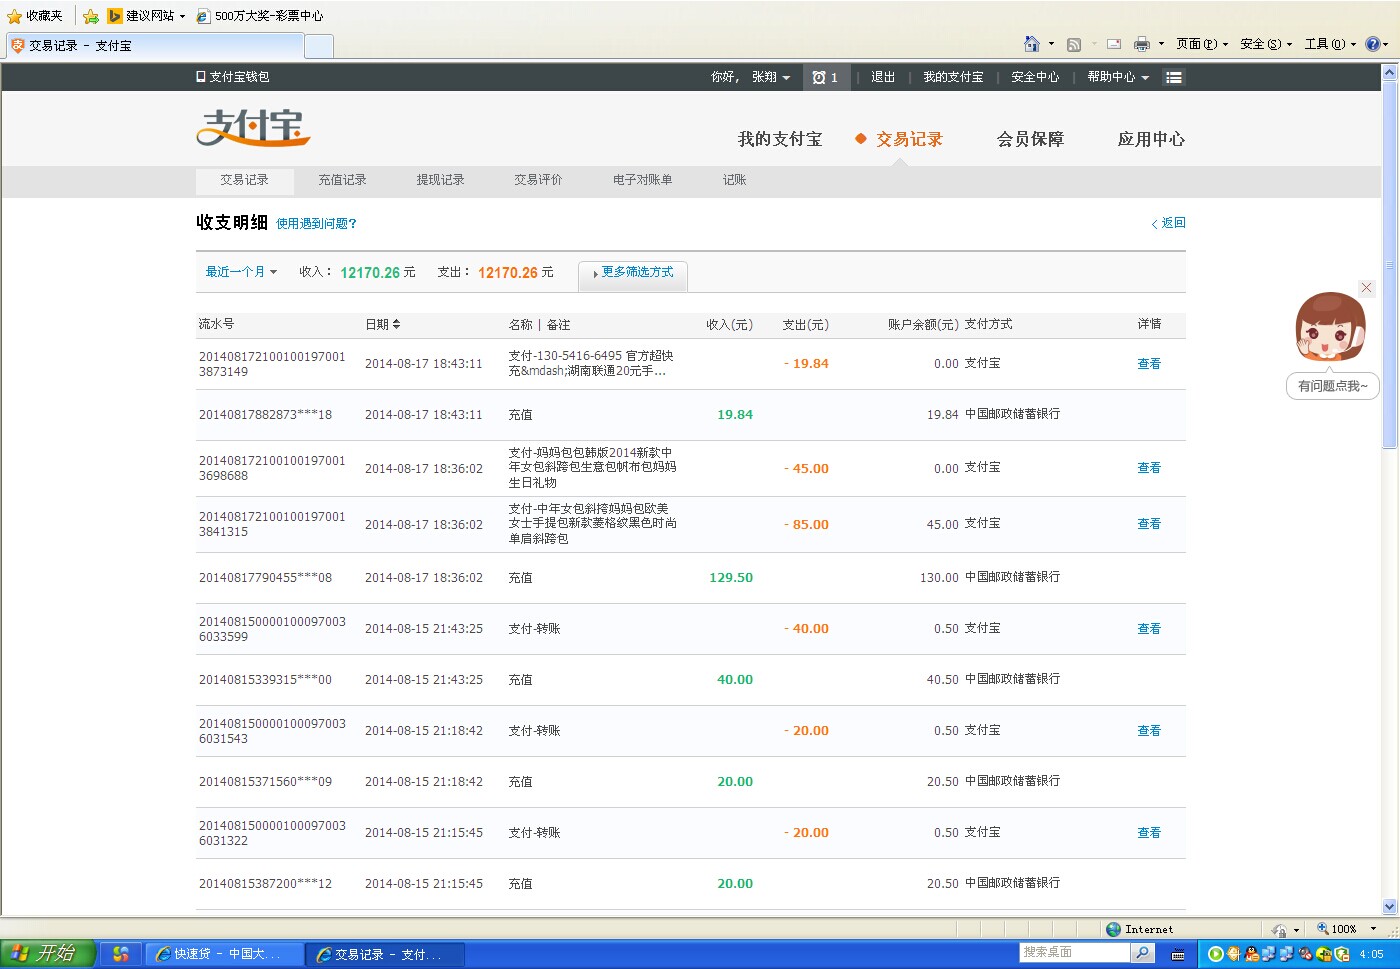Viewport: 1400px width, 969px height.
Task: Expand 更多筛选方式 filter options
Action: [633, 272]
